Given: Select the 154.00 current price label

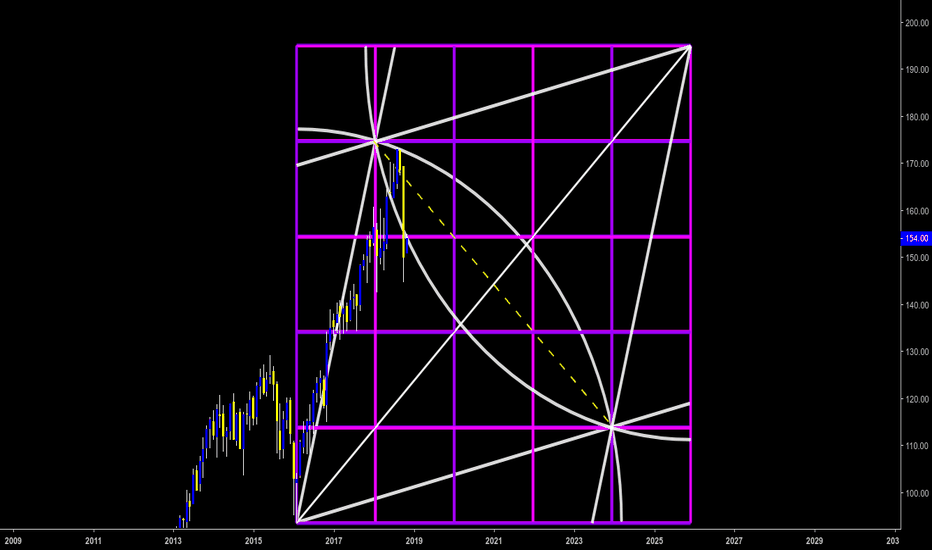Looking at the screenshot, I should [916, 238].
